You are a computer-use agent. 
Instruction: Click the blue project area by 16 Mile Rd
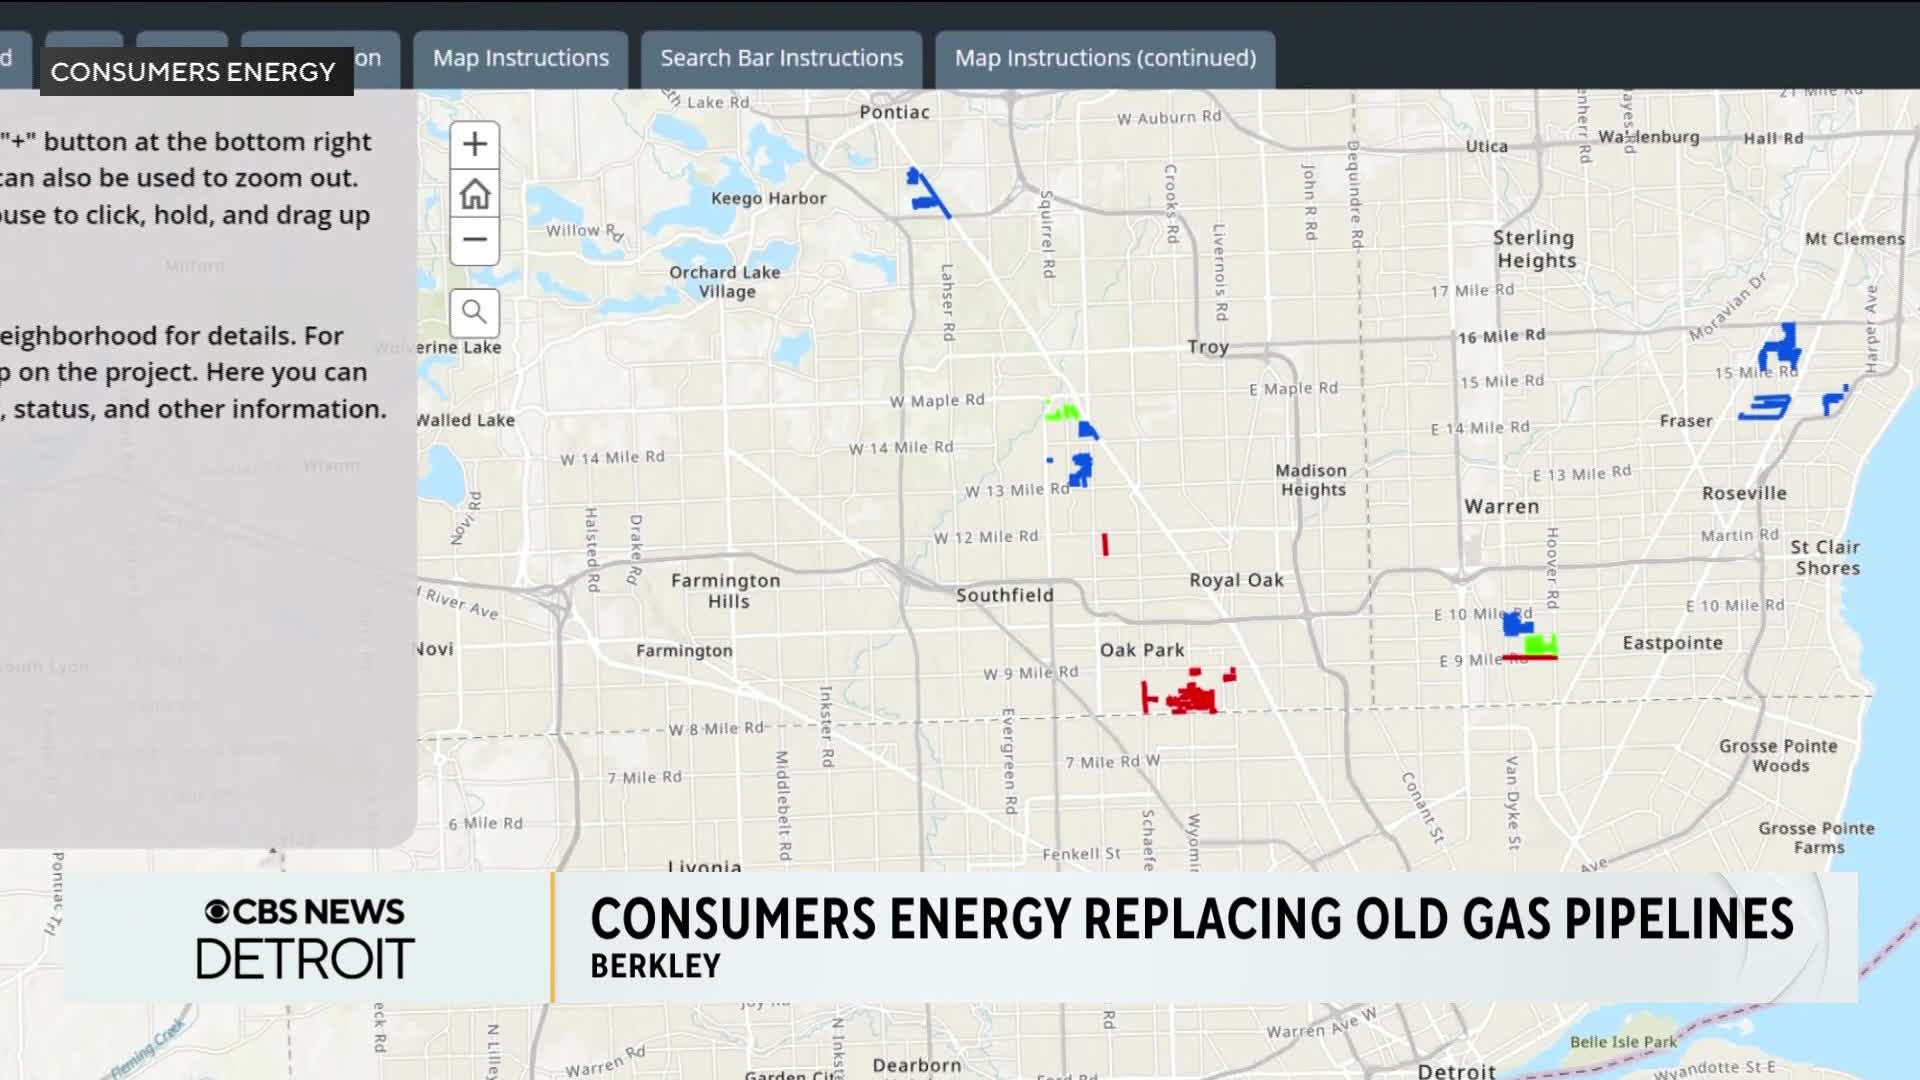(1780, 347)
